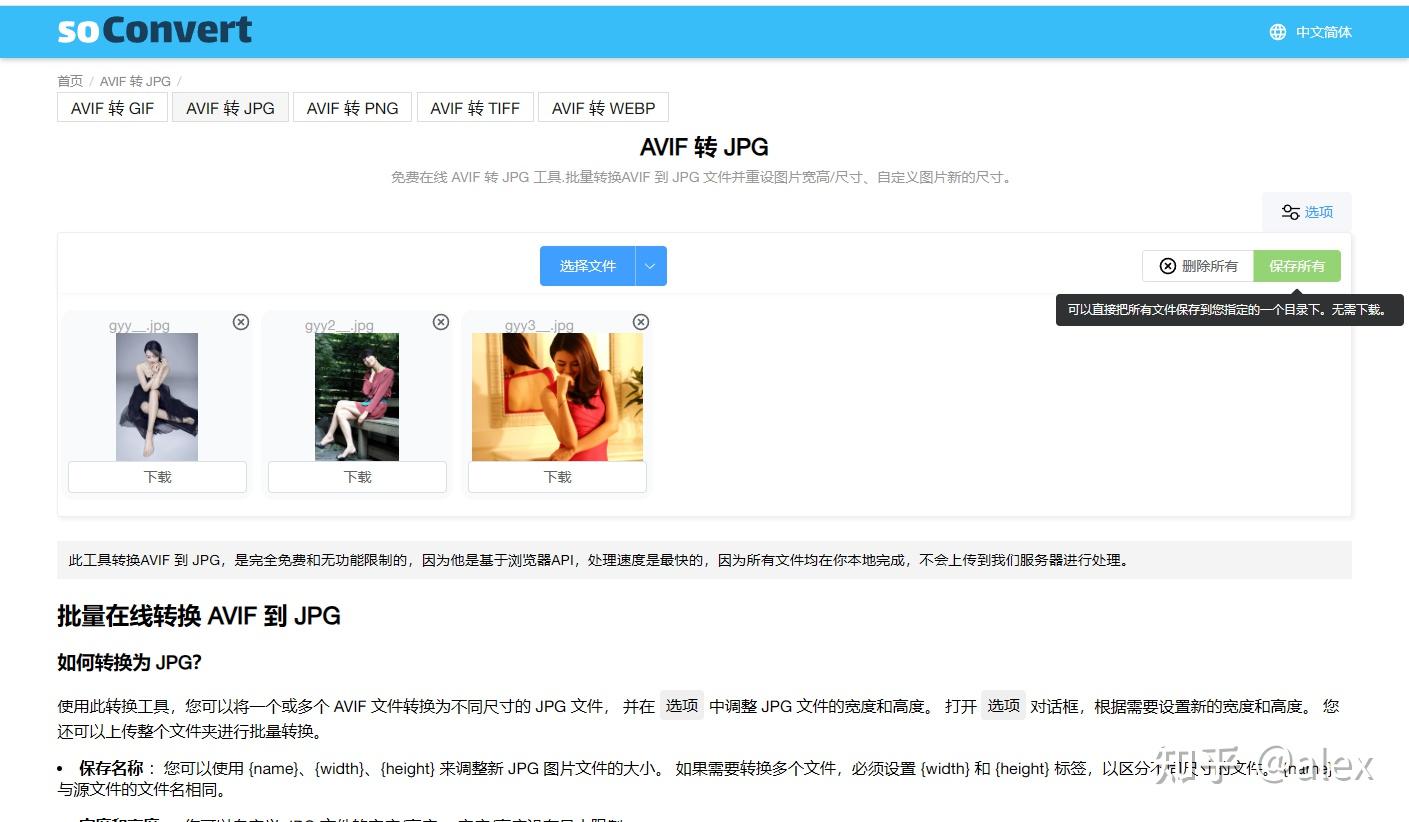The image size is (1409, 822).
Task: Click the 选择文件 upload button
Action: click(587, 265)
